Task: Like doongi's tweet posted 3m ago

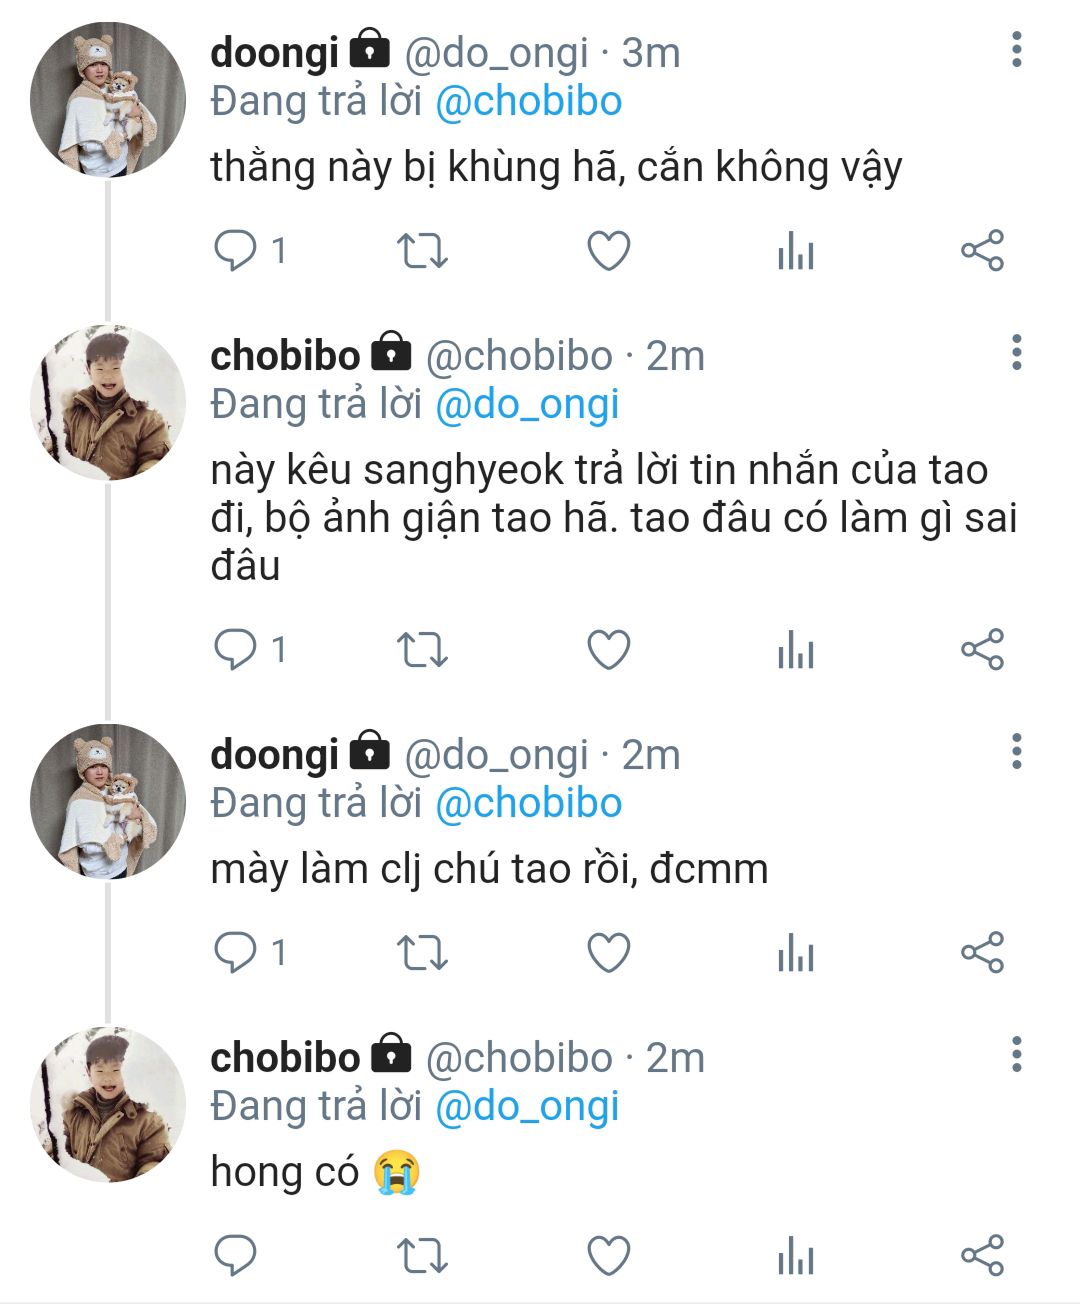Action: coord(608,251)
